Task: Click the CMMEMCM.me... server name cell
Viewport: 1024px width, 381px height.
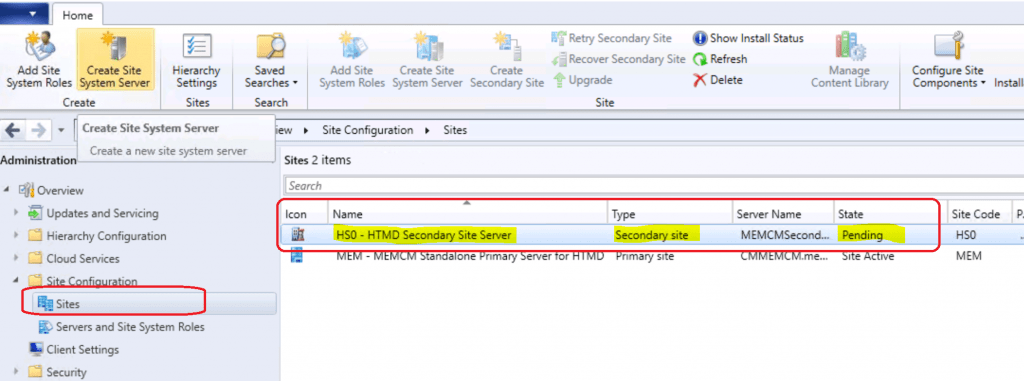Action: [x=783, y=256]
